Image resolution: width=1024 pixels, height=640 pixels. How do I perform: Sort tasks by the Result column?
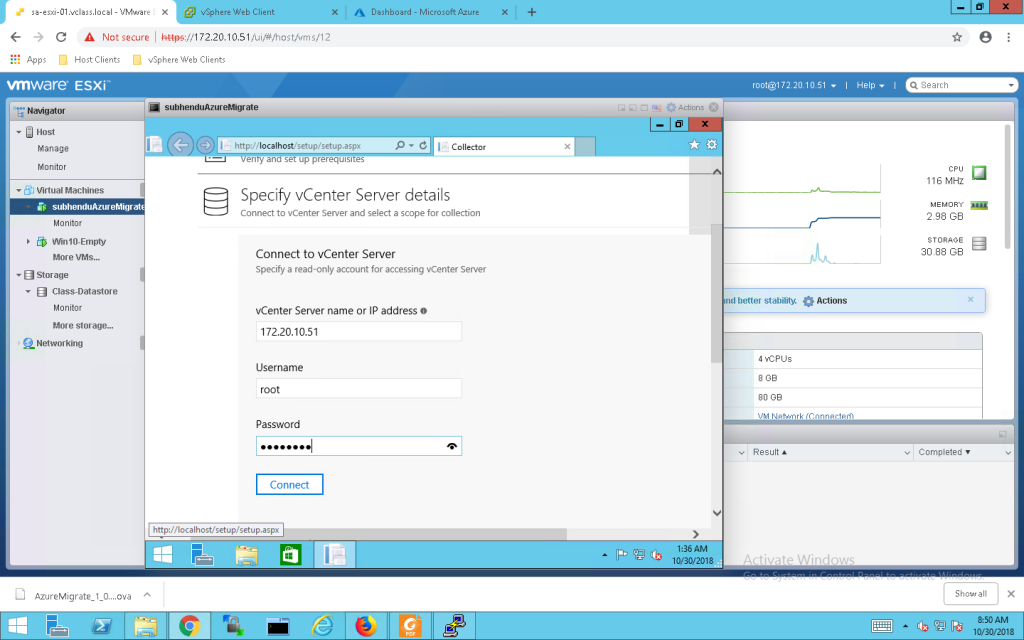(x=769, y=452)
